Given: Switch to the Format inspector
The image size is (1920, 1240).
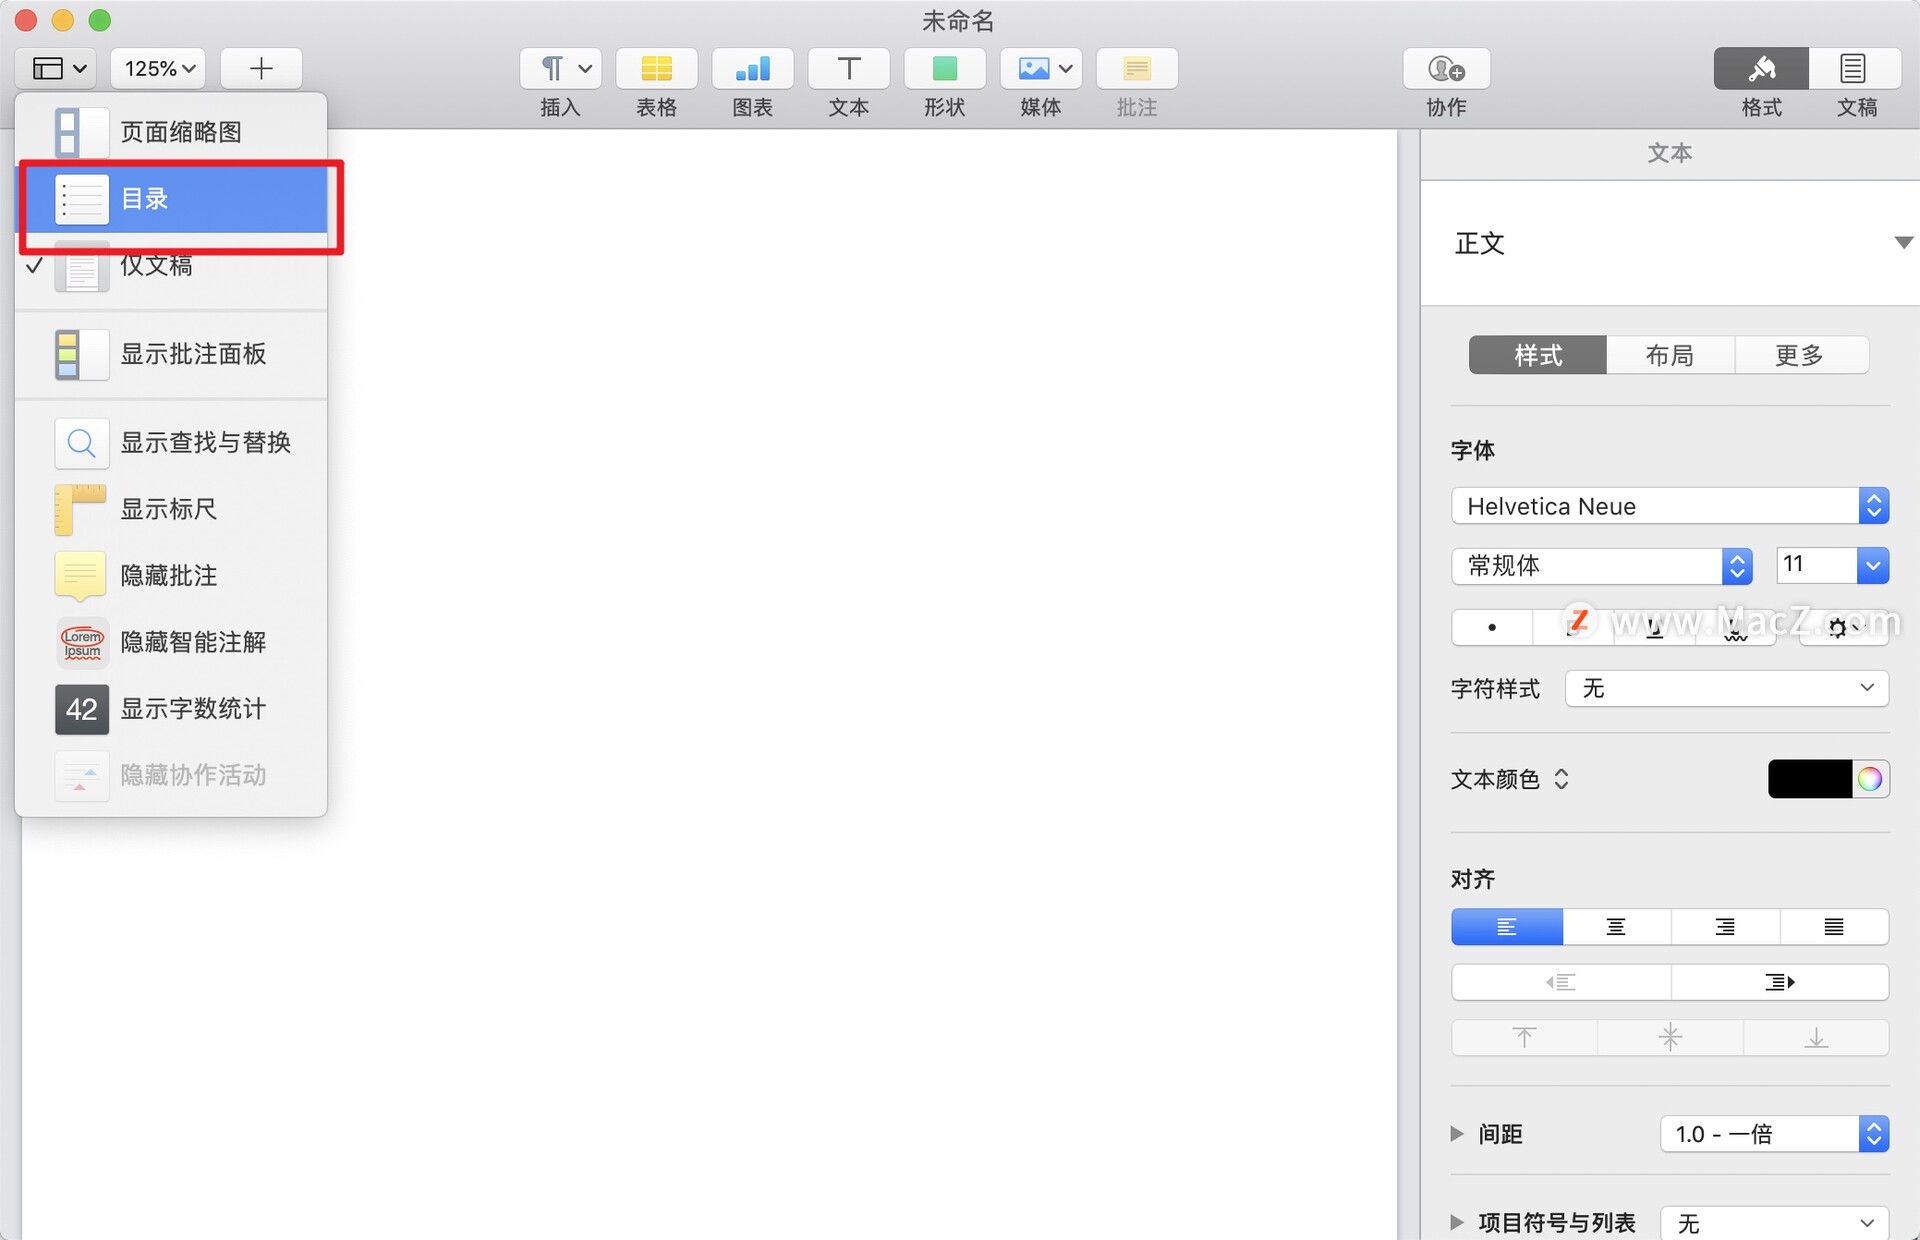Looking at the screenshot, I should 1761,68.
